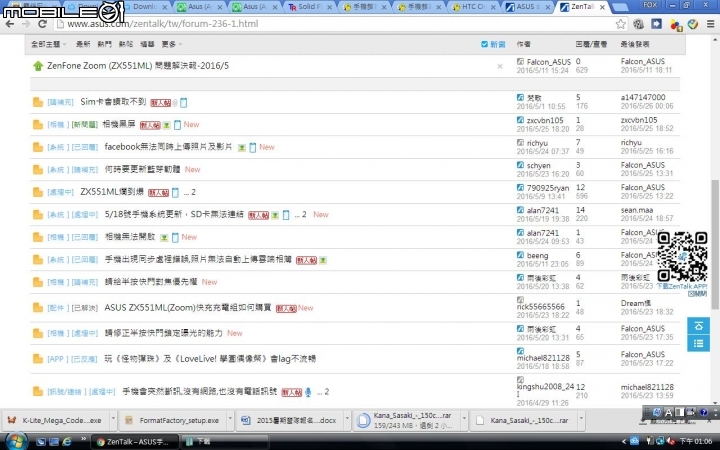The image size is (720, 450).
Task: Select the 精華 filter tab
Action: tap(147, 44)
